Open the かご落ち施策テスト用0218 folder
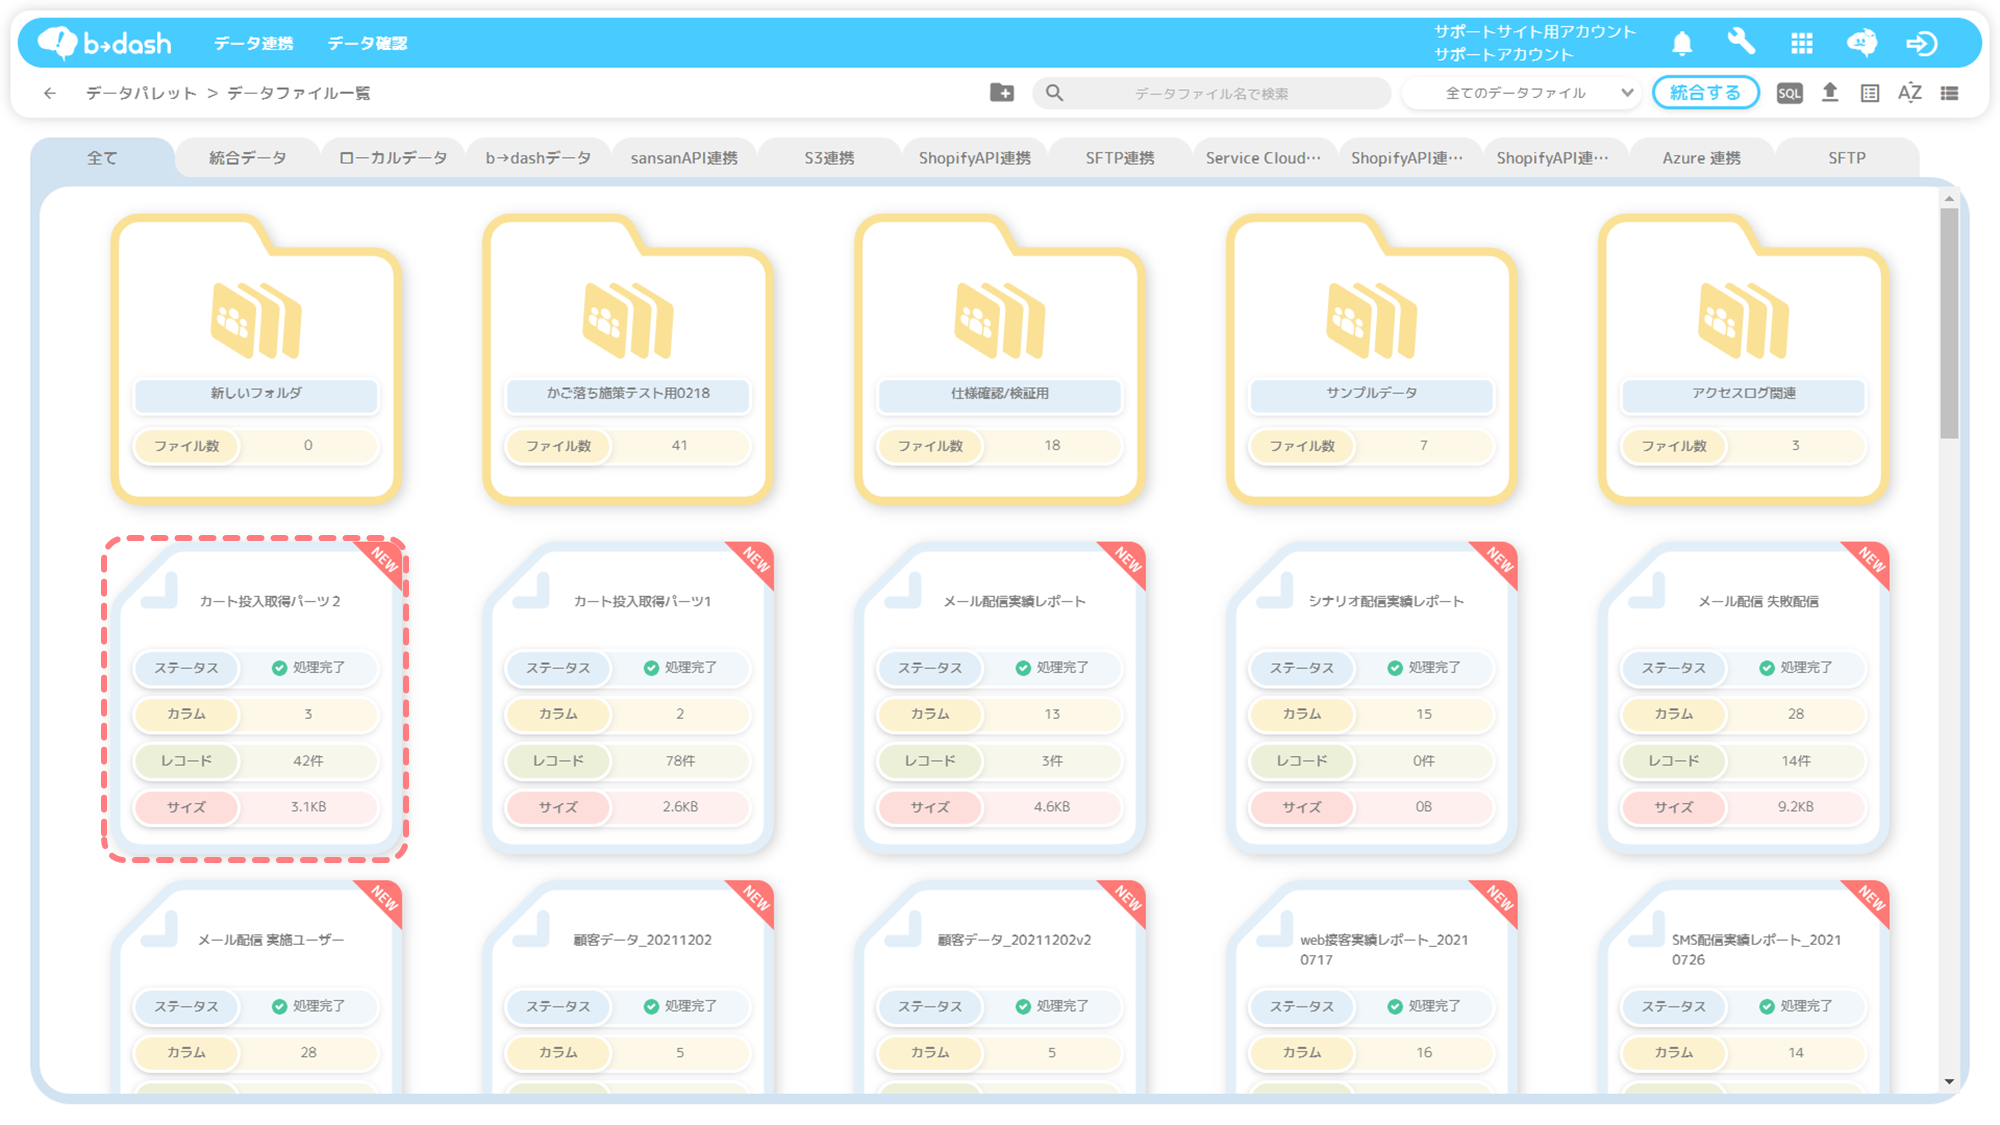Screen dimensions: 2000x1125 [x=628, y=358]
